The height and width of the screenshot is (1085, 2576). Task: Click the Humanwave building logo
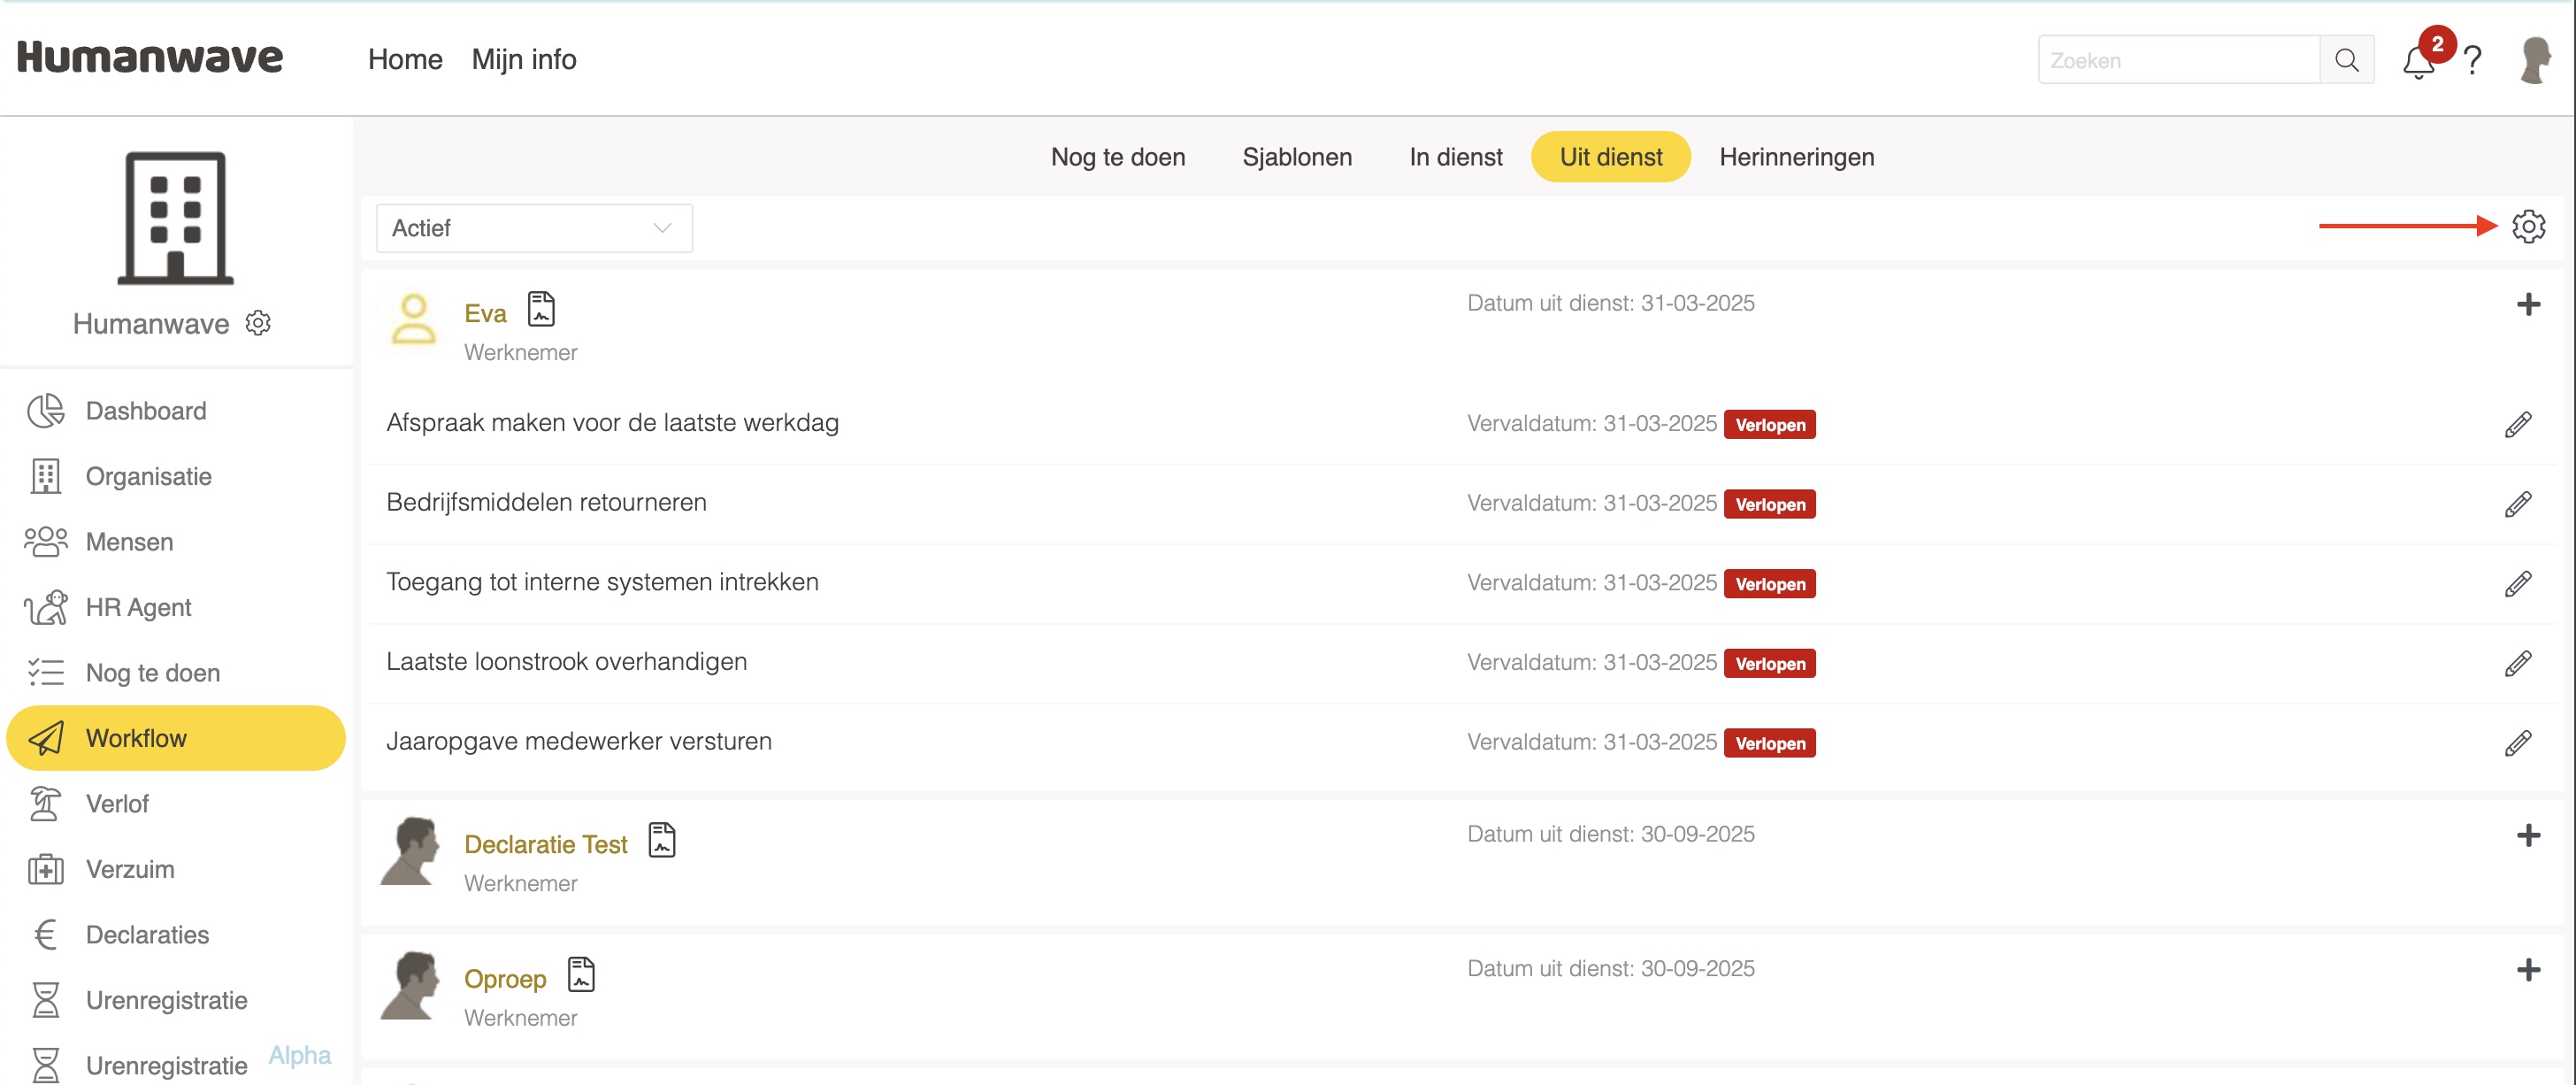[176, 218]
